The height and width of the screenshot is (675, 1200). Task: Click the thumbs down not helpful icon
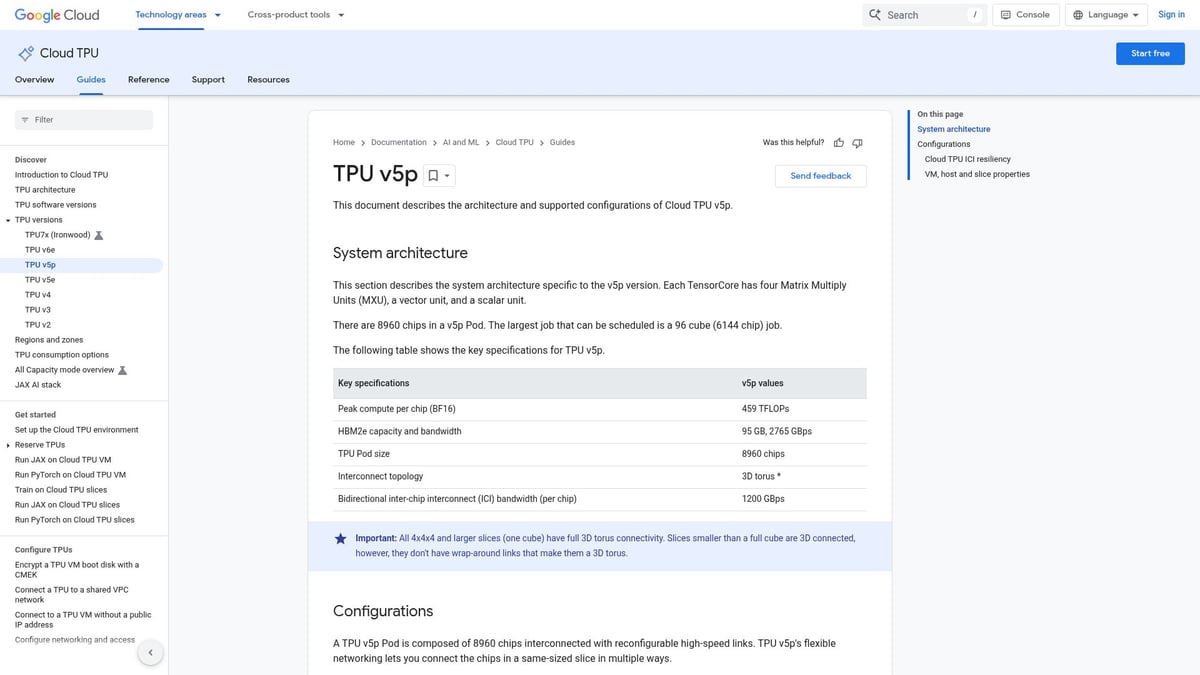pos(857,143)
